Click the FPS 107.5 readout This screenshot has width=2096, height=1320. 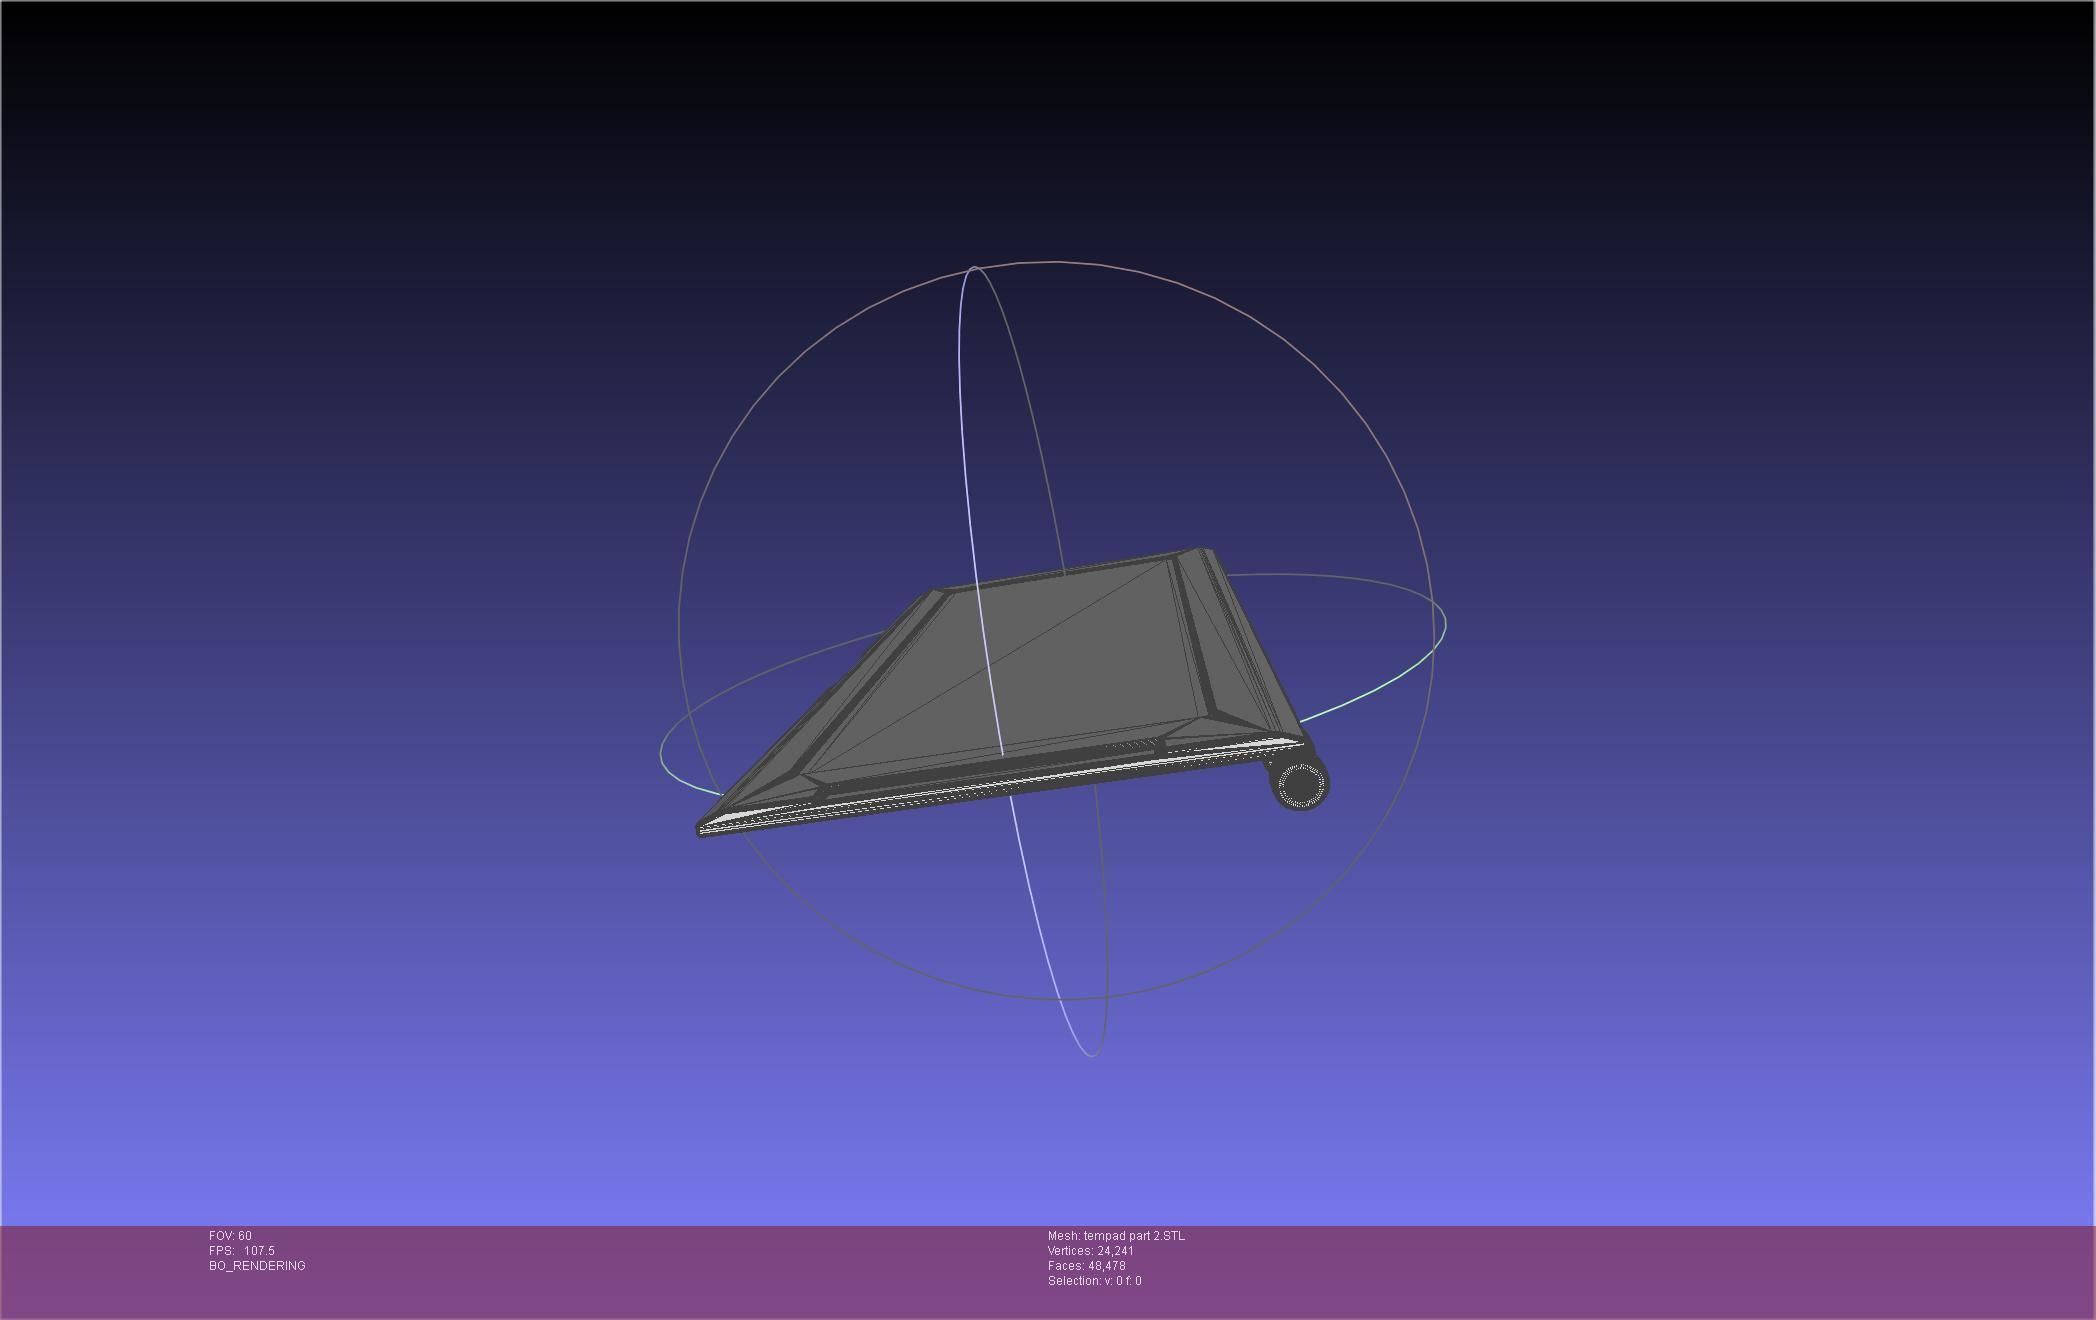(242, 1251)
